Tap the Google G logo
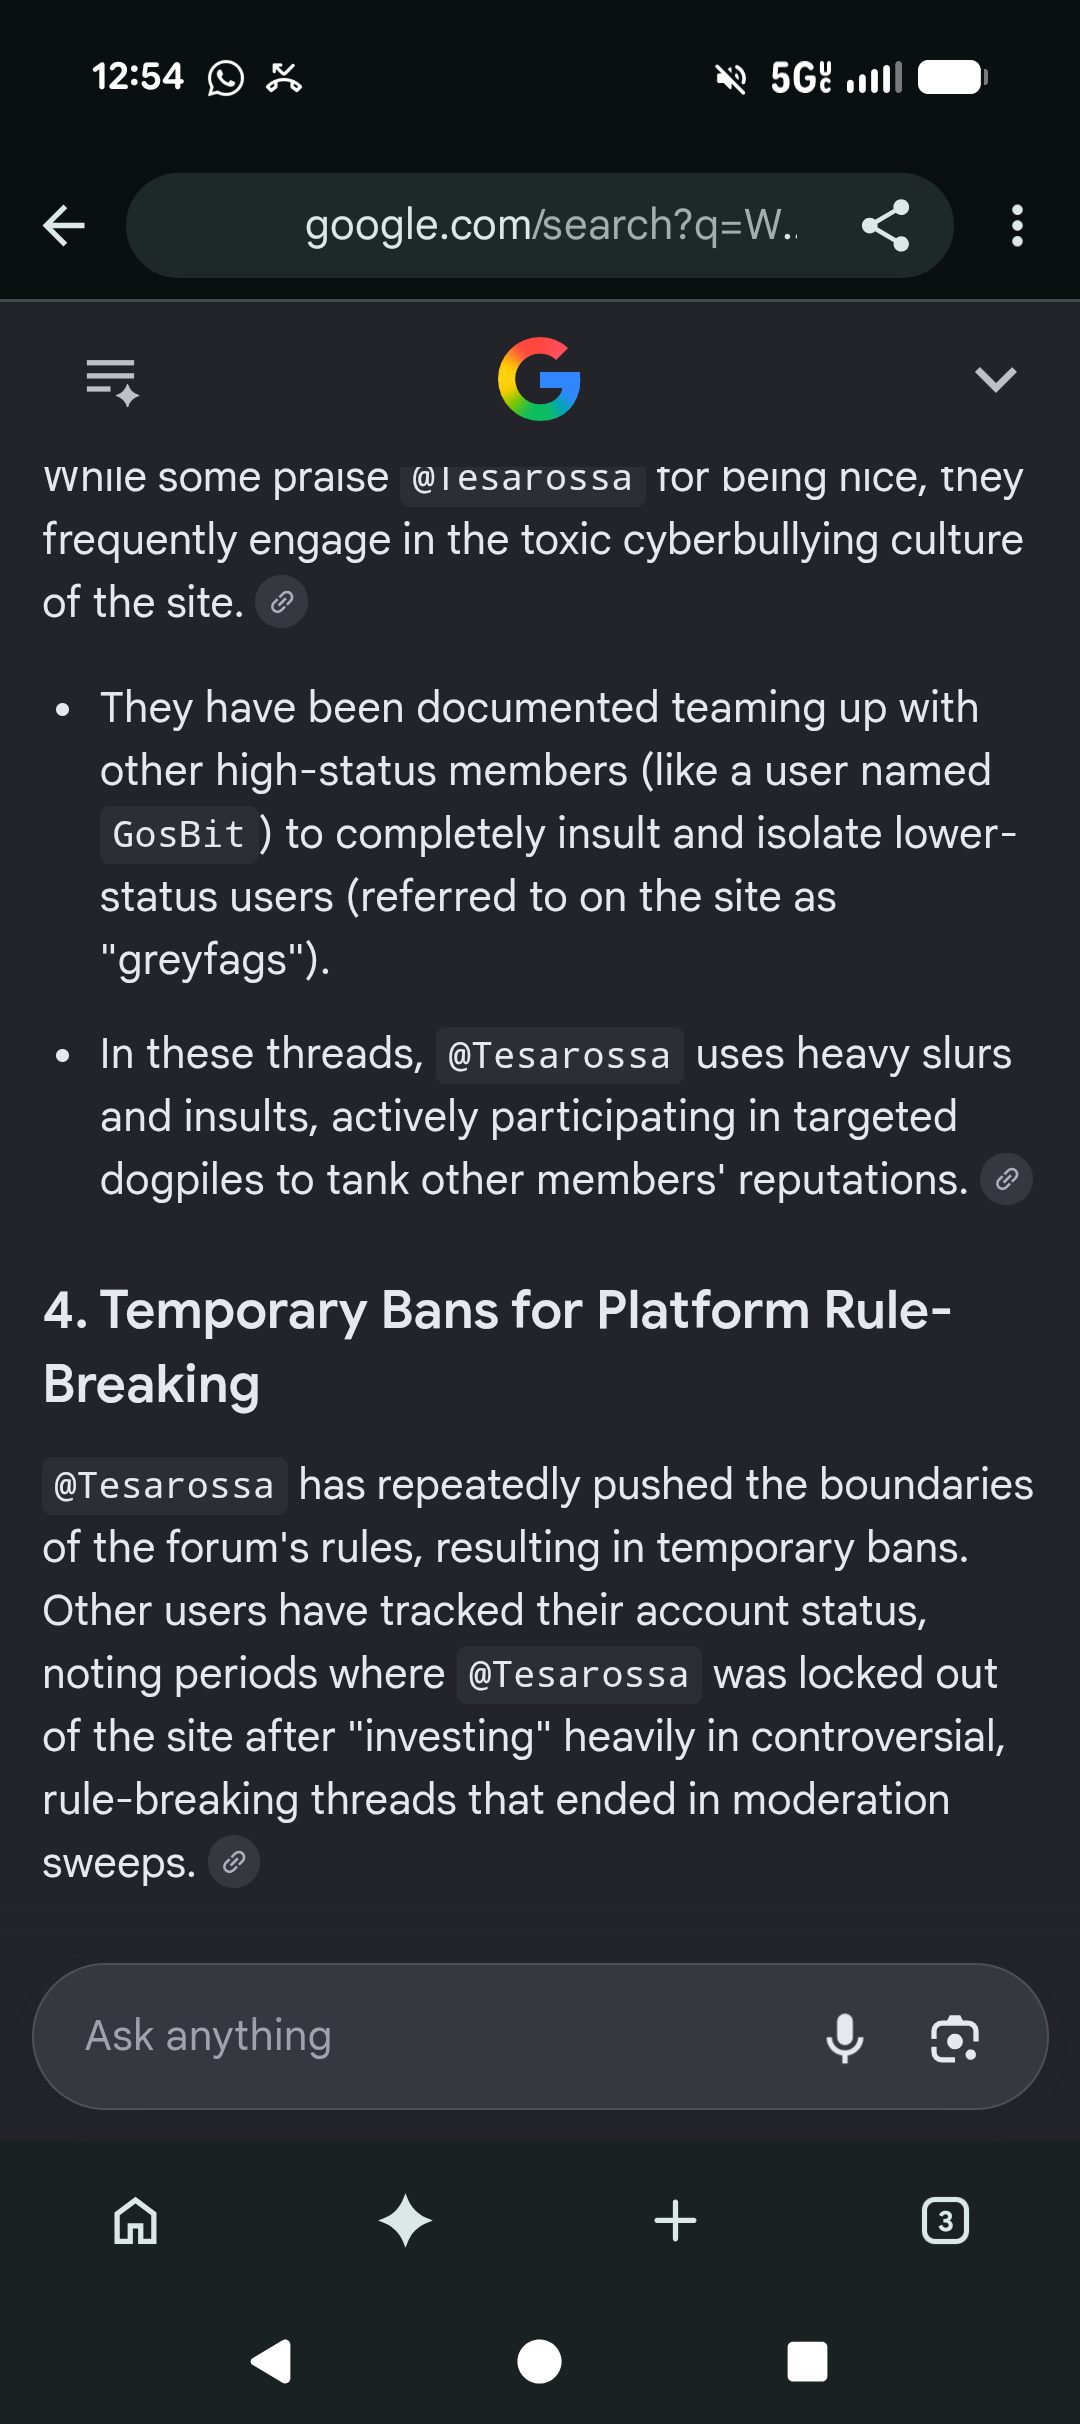The height and width of the screenshot is (2424, 1080). point(540,379)
